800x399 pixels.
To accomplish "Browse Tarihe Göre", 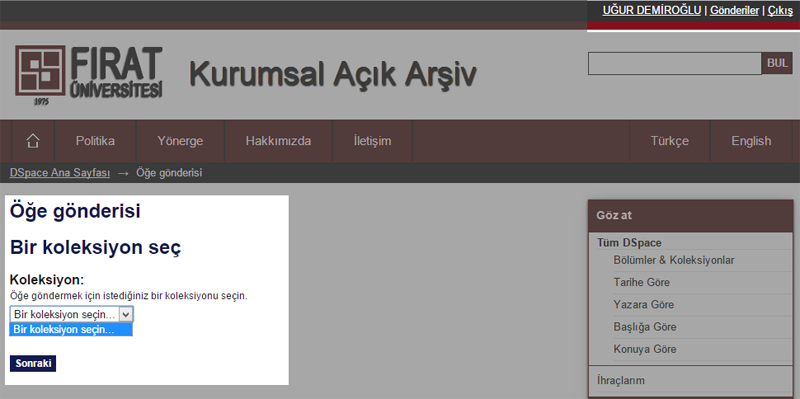I will click(x=641, y=282).
